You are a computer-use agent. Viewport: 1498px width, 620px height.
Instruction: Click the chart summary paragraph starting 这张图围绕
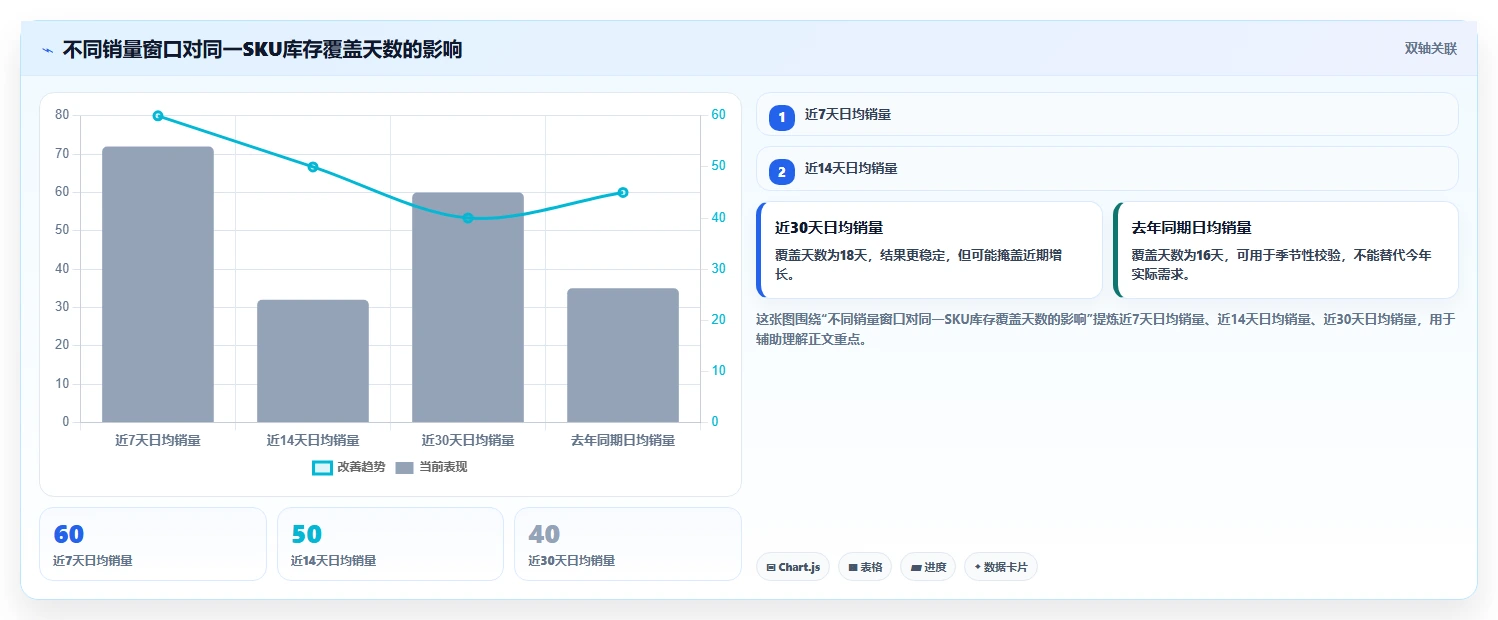click(1106, 329)
